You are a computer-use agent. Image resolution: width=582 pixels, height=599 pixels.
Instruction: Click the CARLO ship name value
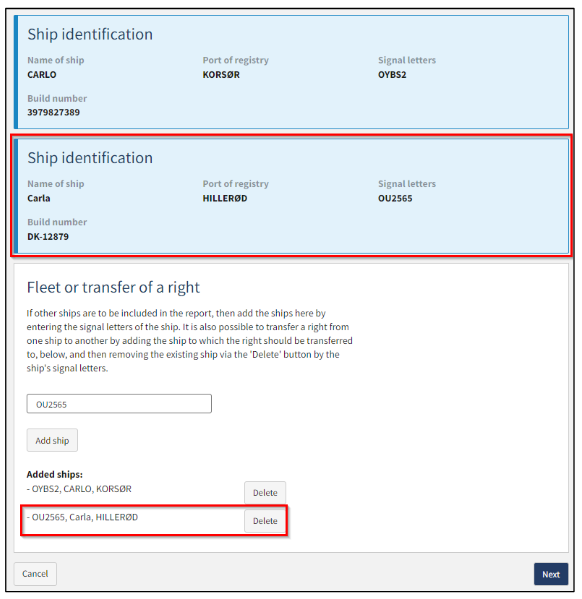click(x=42, y=74)
